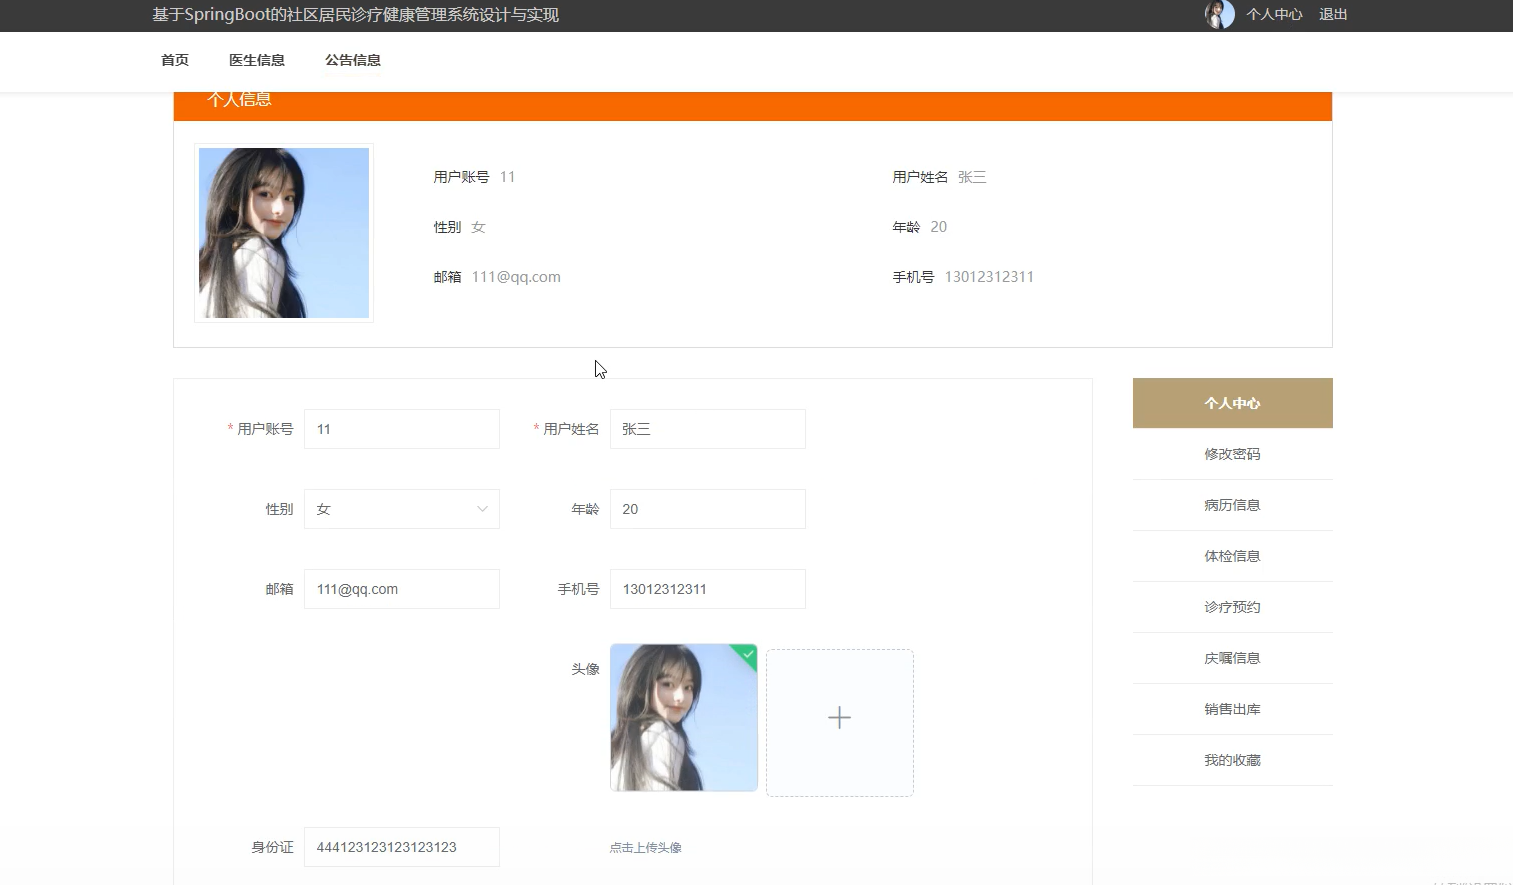The width and height of the screenshot is (1513, 885).
Task: Click the highlighted 个人中心 sidebar button
Action: click(1231, 403)
